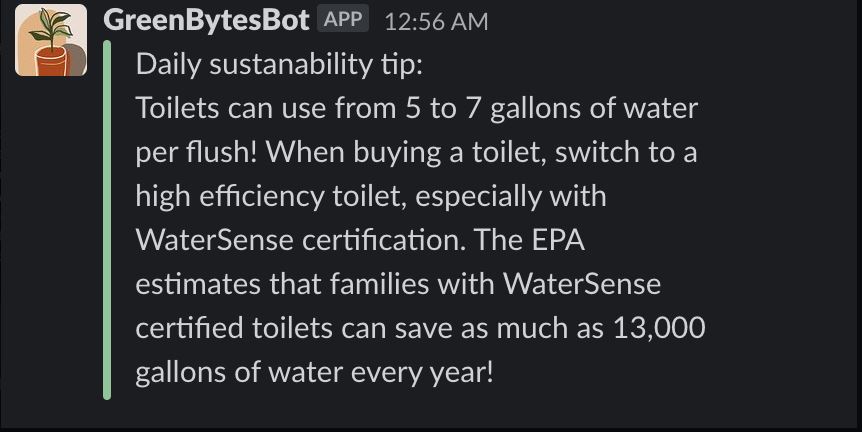The height and width of the screenshot is (432, 862).
Task: Click the APP badge beside the bot name
Action: pyautogui.click(x=343, y=19)
